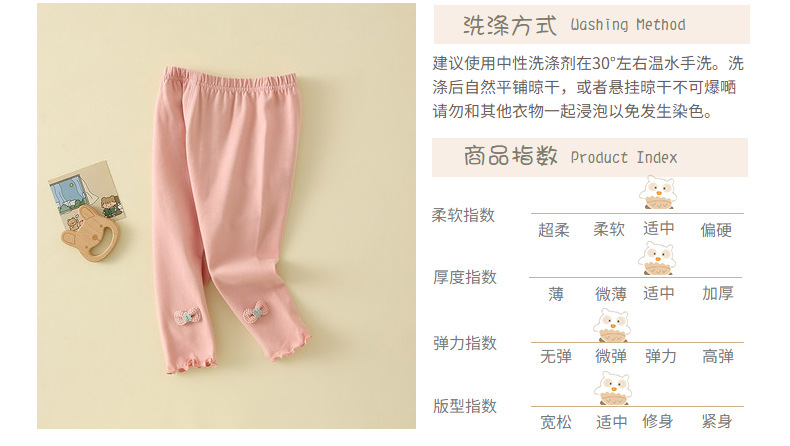
Task: Select the 偏硬 softness option
Action: (x=716, y=230)
